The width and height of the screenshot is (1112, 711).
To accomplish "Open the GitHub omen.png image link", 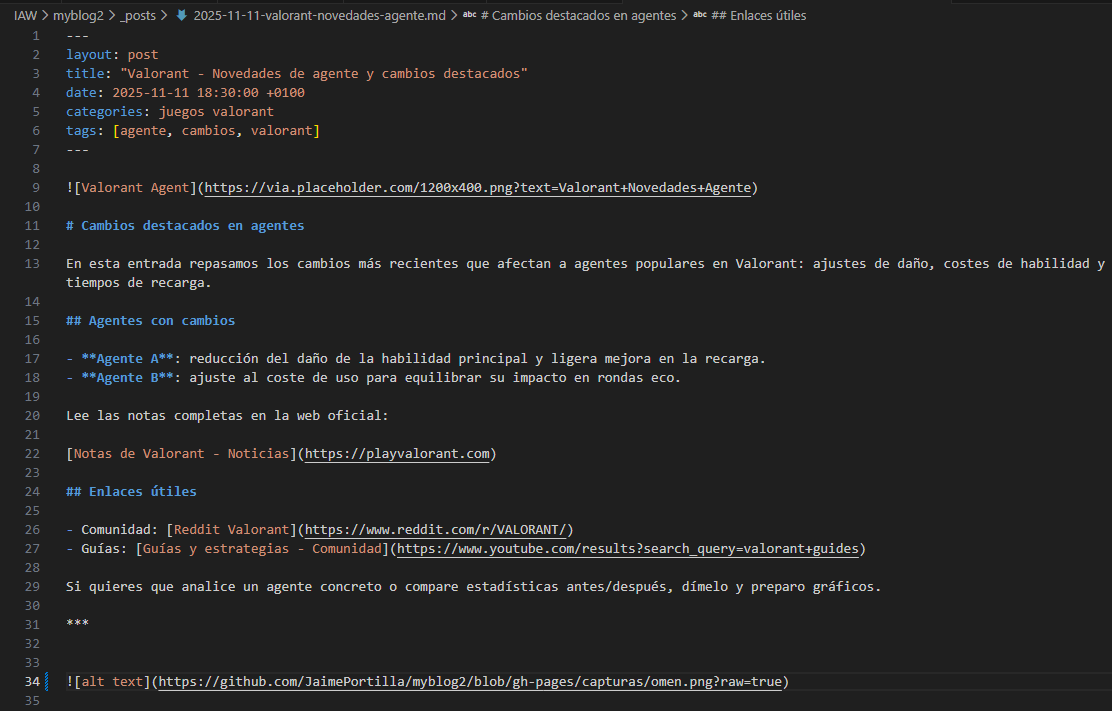I will point(470,681).
